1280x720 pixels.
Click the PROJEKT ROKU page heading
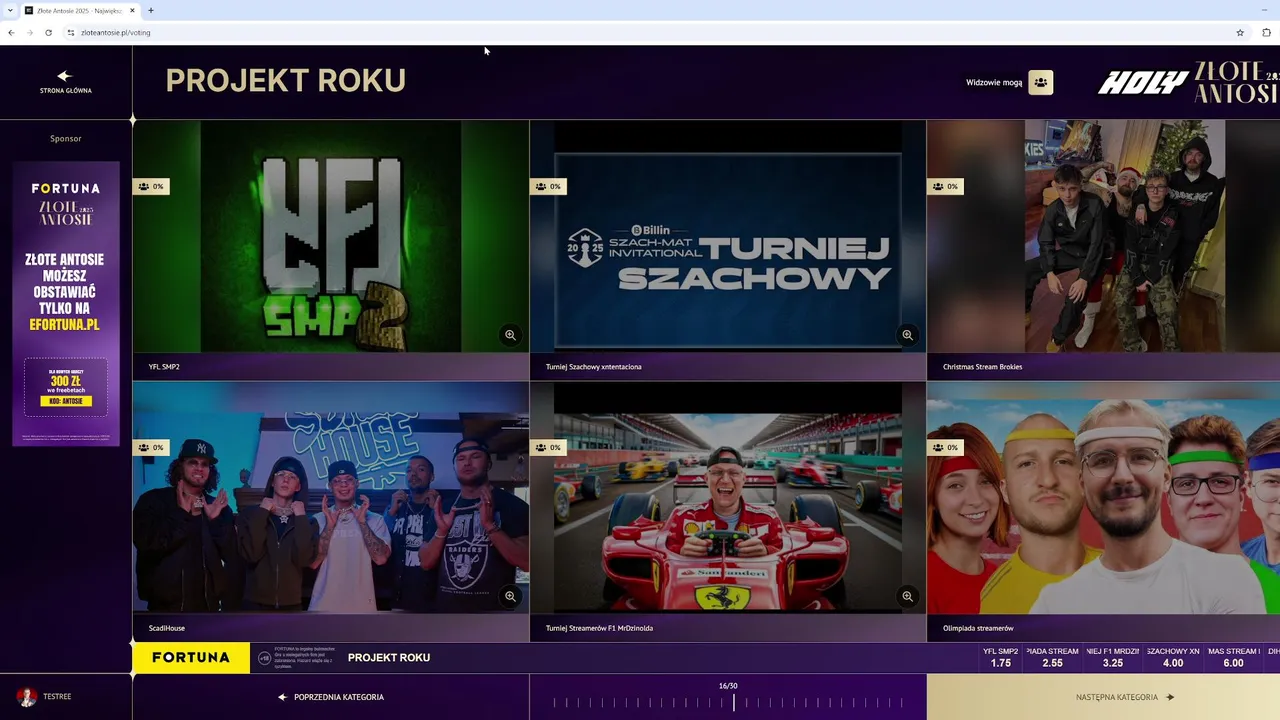(285, 80)
